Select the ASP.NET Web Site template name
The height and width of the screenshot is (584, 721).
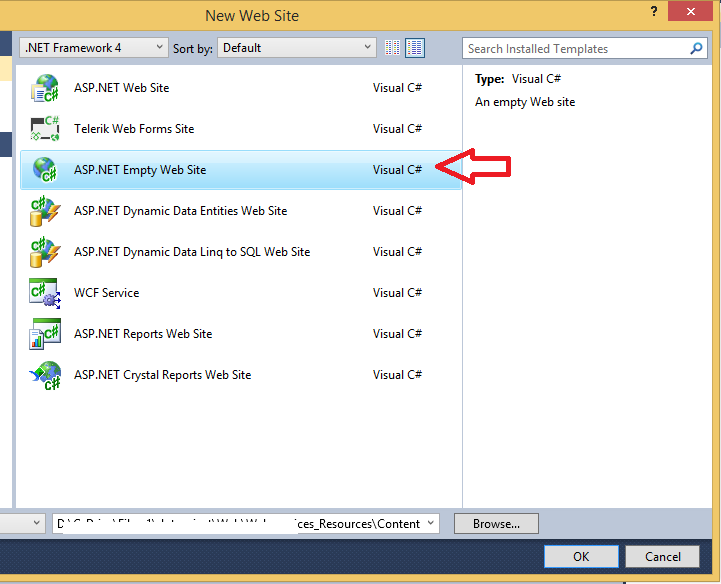point(122,88)
